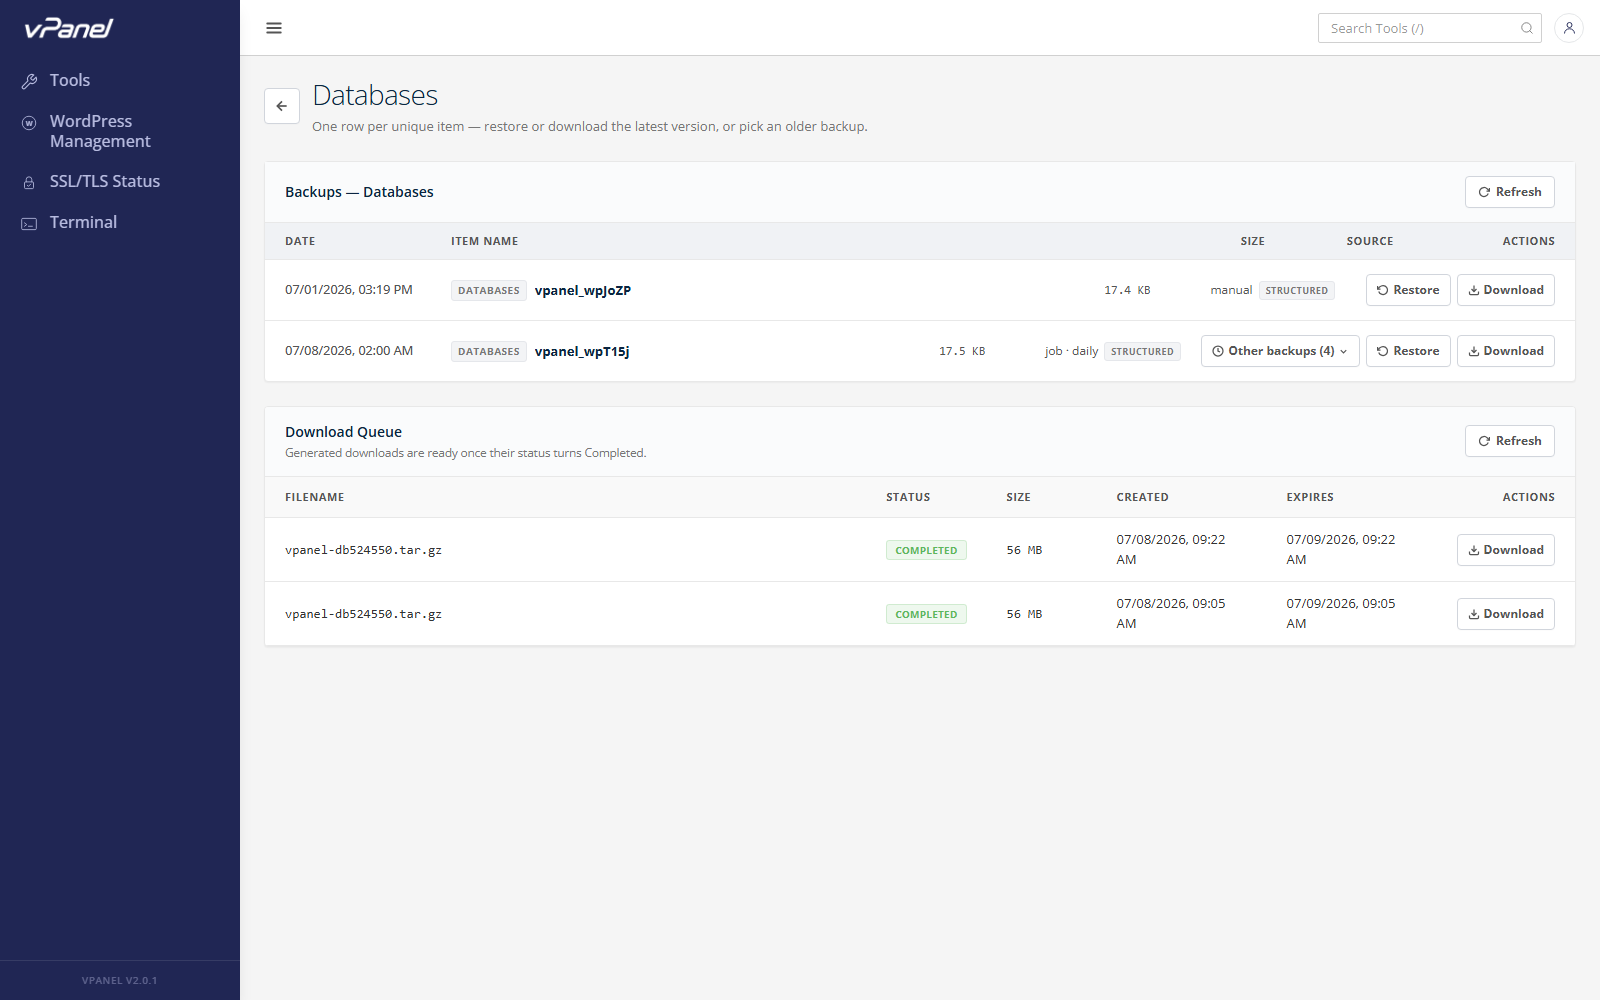Click the date 07/01/2026, 03:19 PM
Viewport: 1600px width, 1000px height.
point(349,290)
